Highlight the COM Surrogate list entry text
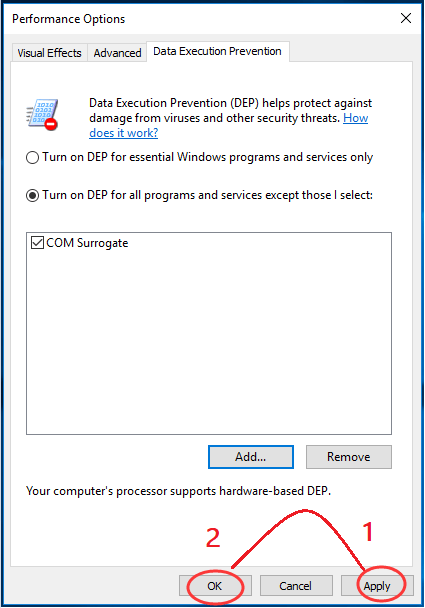Image resolution: width=425 pixels, height=608 pixels. [87, 243]
